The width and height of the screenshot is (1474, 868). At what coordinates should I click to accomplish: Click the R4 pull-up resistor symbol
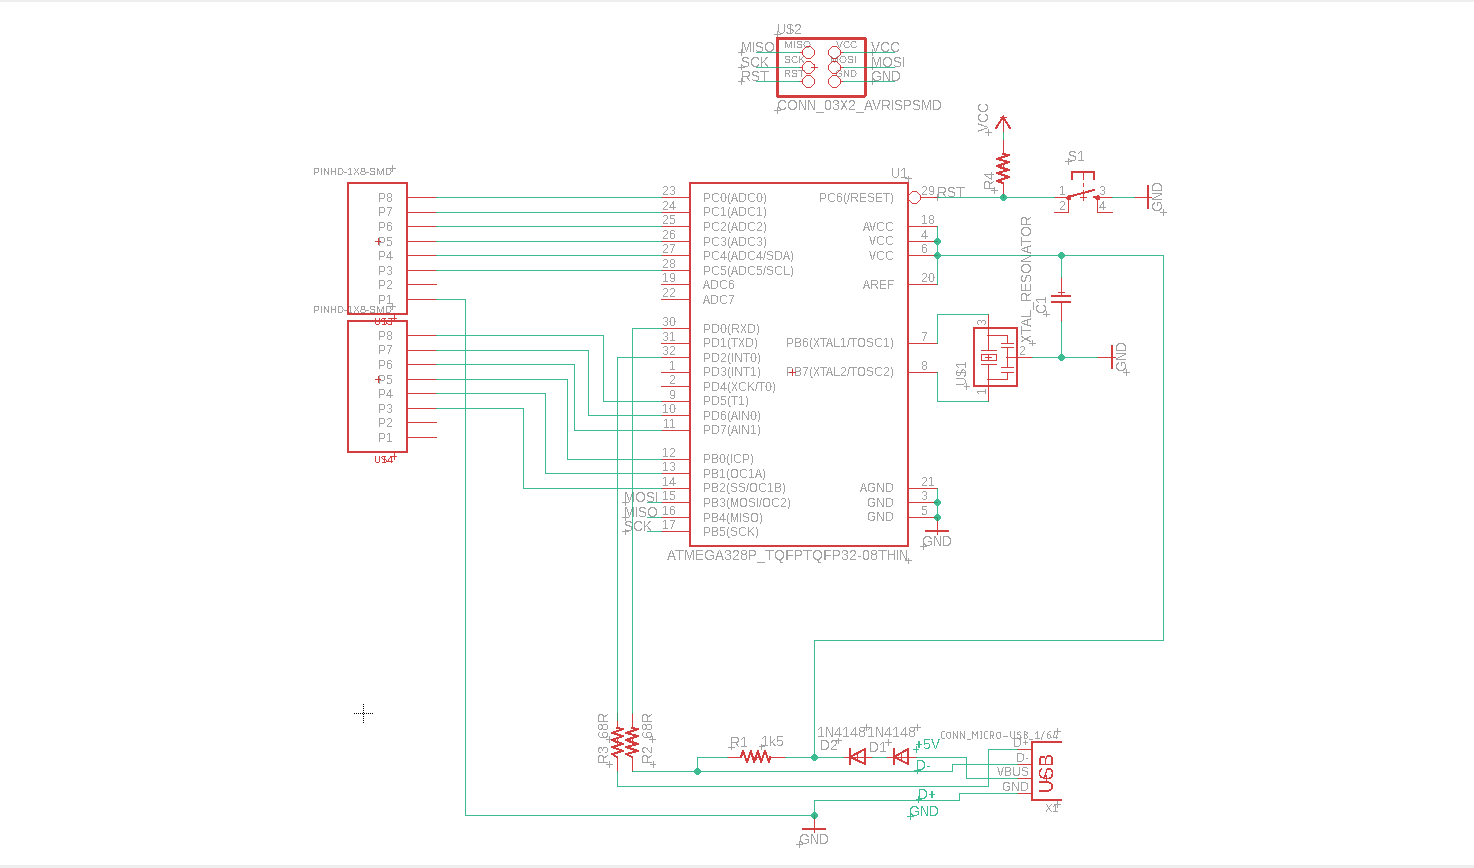click(1003, 167)
